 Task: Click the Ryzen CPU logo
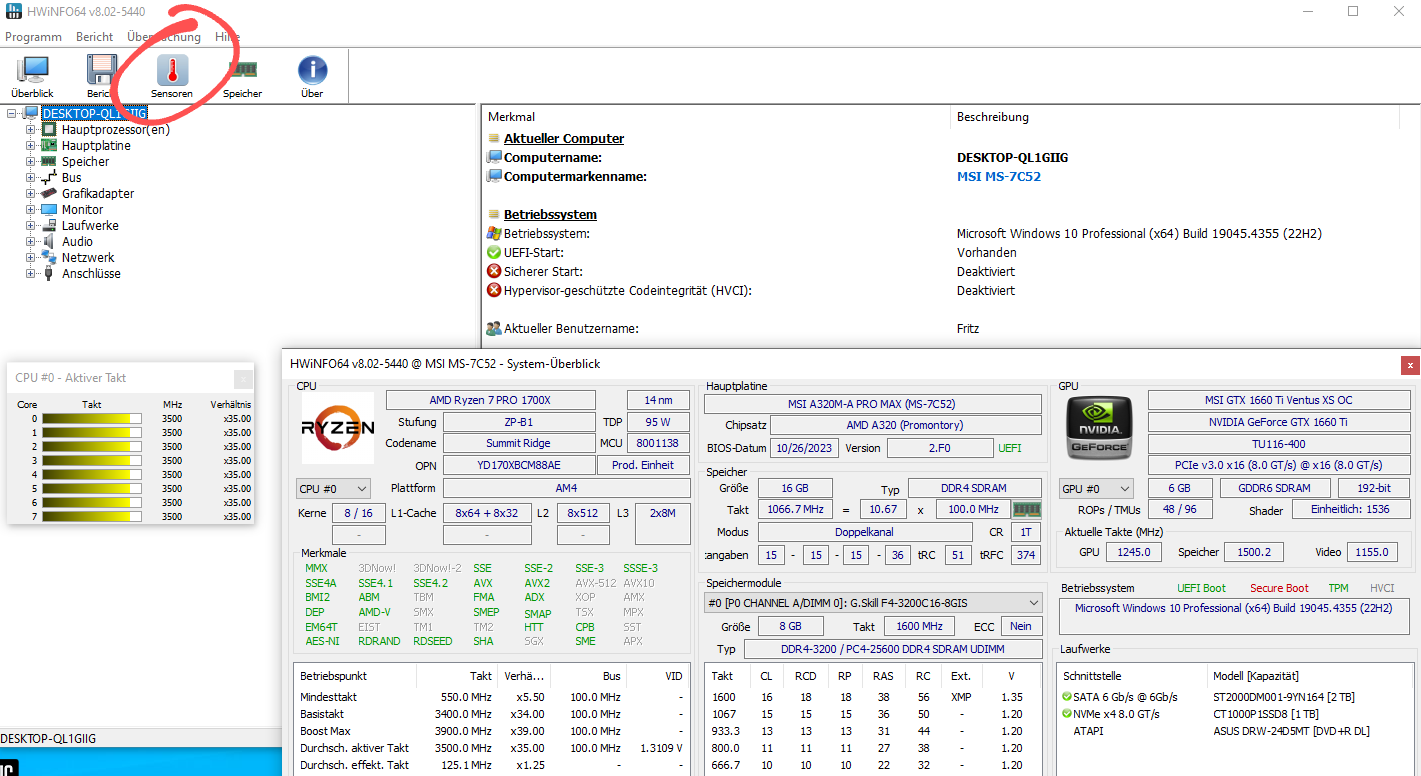[x=338, y=428]
